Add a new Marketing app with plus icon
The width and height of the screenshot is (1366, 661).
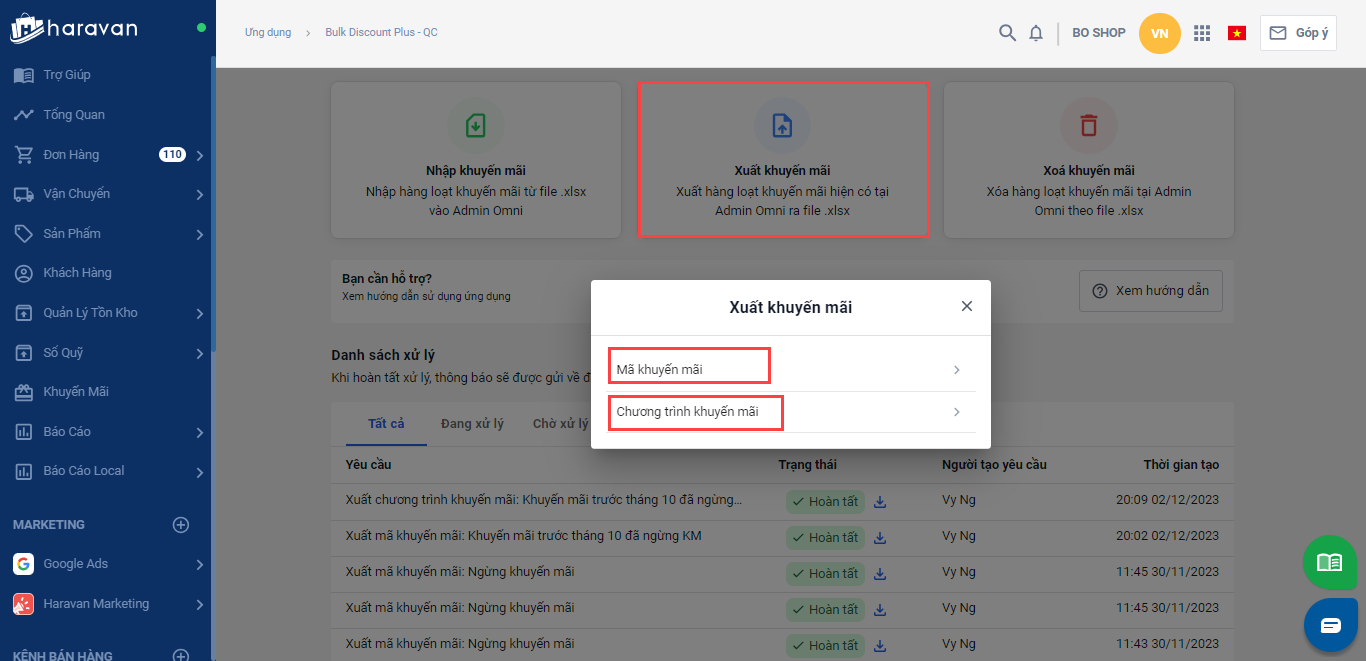click(x=181, y=525)
